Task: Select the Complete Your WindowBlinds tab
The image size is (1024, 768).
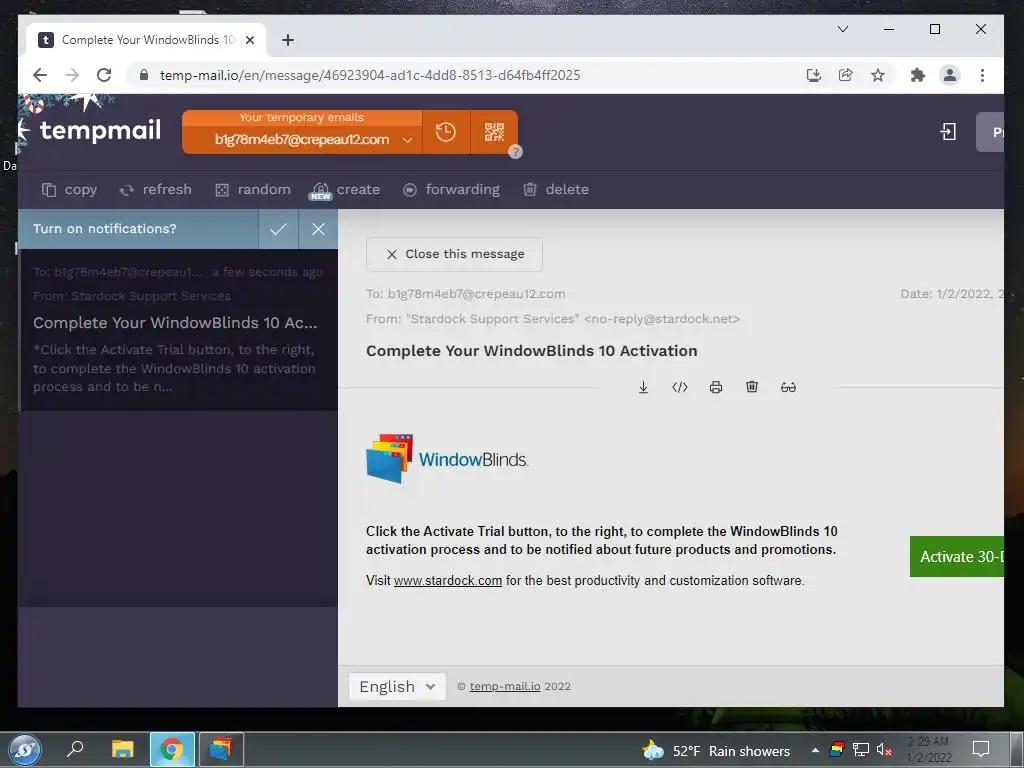Action: click(x=146, y=40)
